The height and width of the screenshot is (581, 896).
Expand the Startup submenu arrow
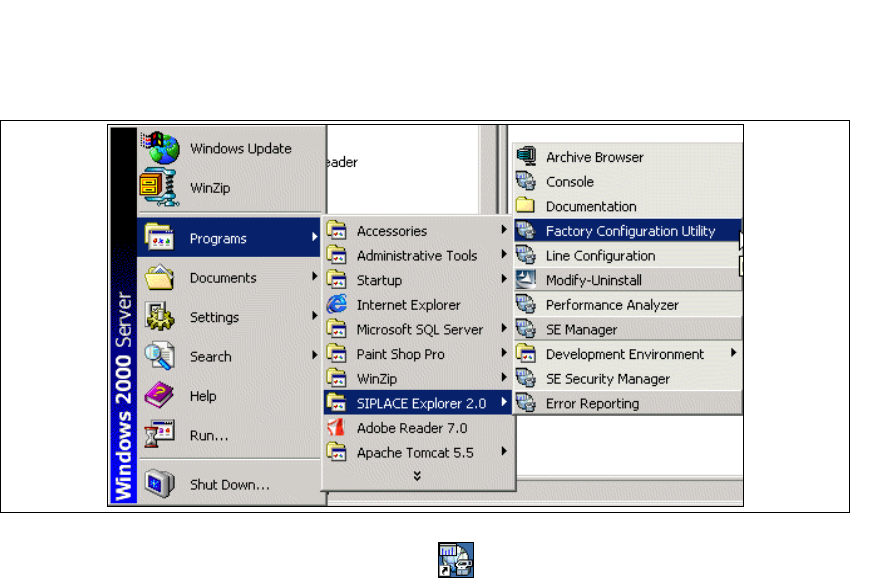click(503, 278)
